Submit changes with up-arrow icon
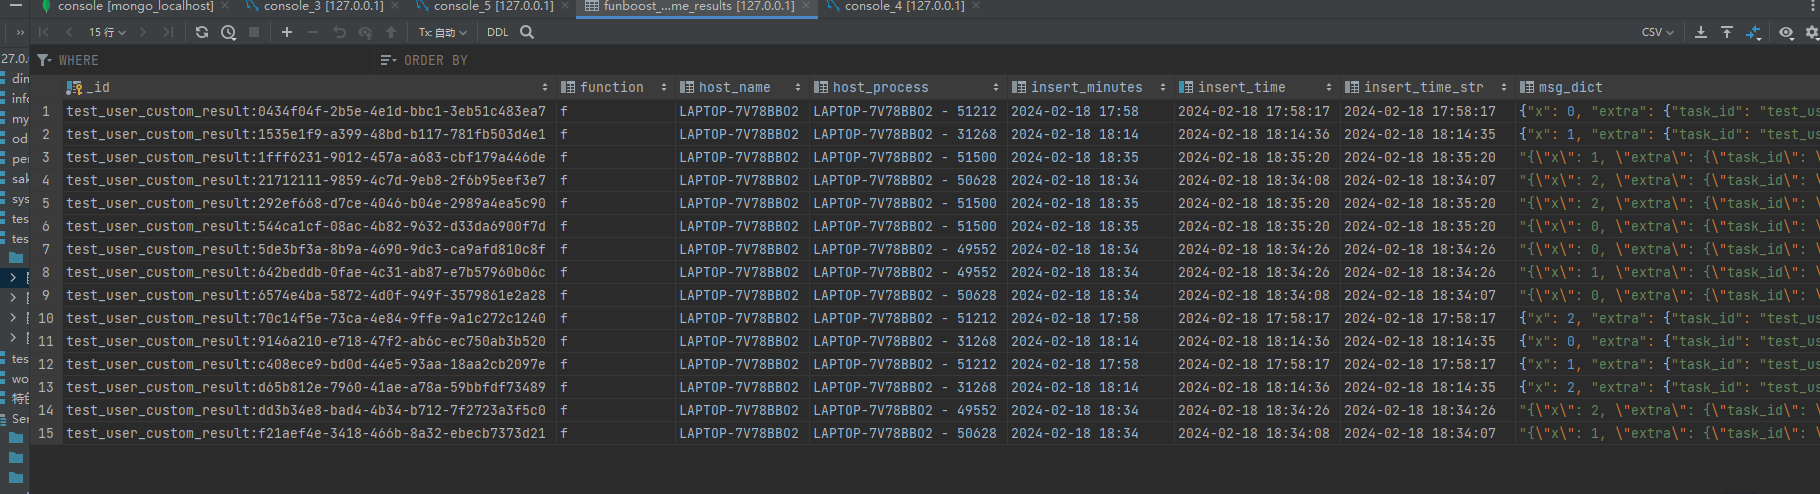 (391, 32)
